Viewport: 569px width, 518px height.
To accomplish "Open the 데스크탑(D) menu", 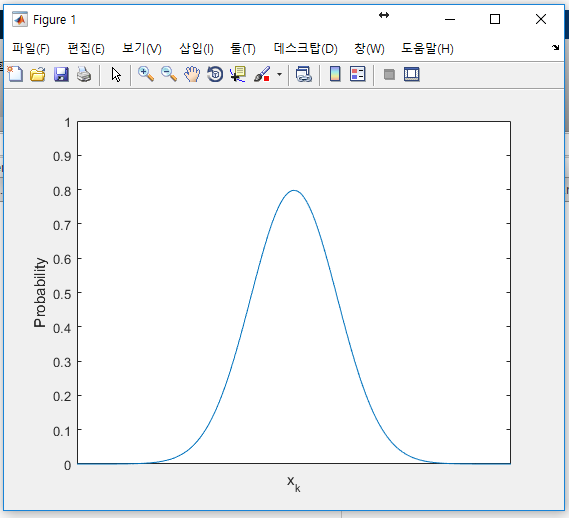I will pyautogui.click(x=306, y=48).
